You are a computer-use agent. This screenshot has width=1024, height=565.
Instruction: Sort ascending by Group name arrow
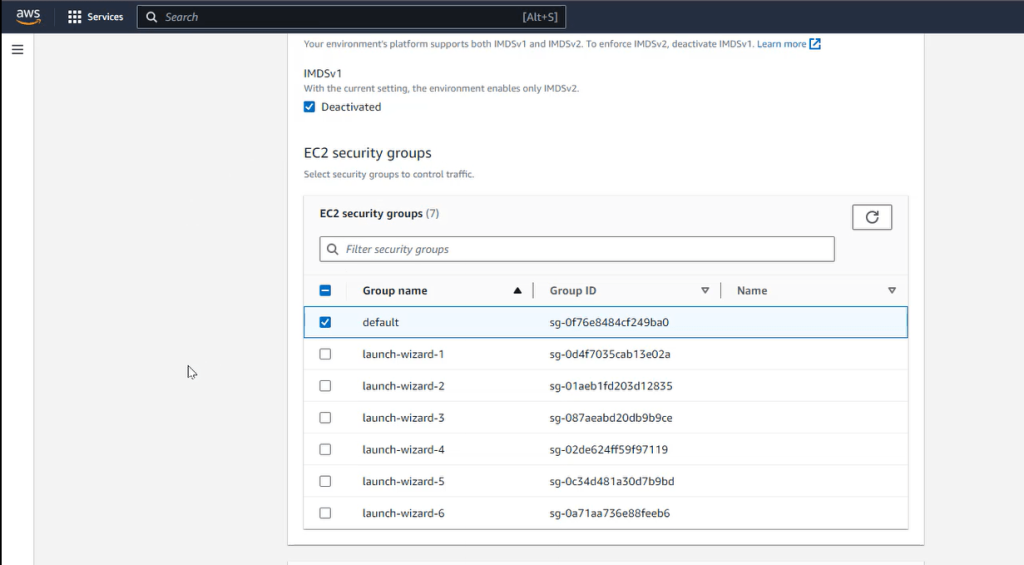517,291
